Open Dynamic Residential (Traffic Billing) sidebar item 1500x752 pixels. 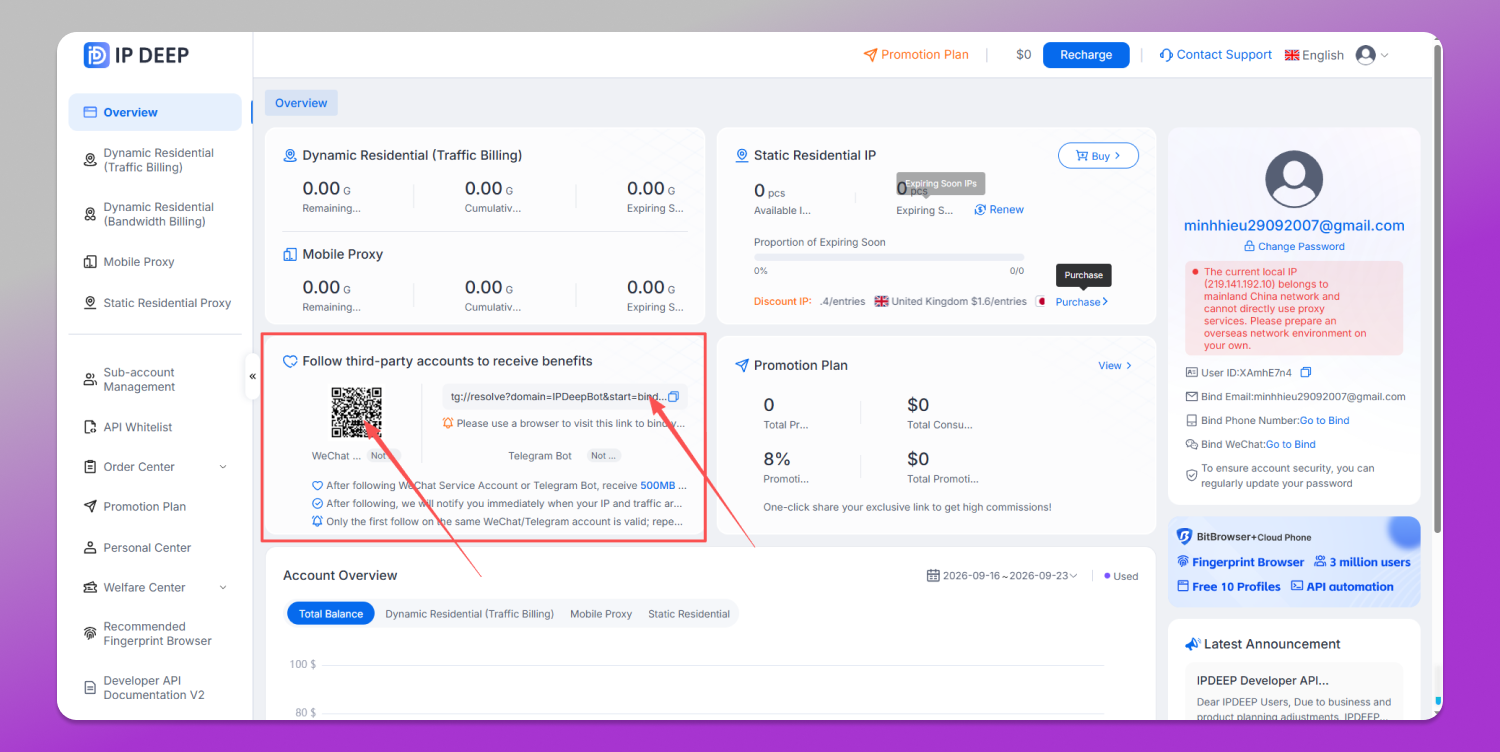coord(155,160)
